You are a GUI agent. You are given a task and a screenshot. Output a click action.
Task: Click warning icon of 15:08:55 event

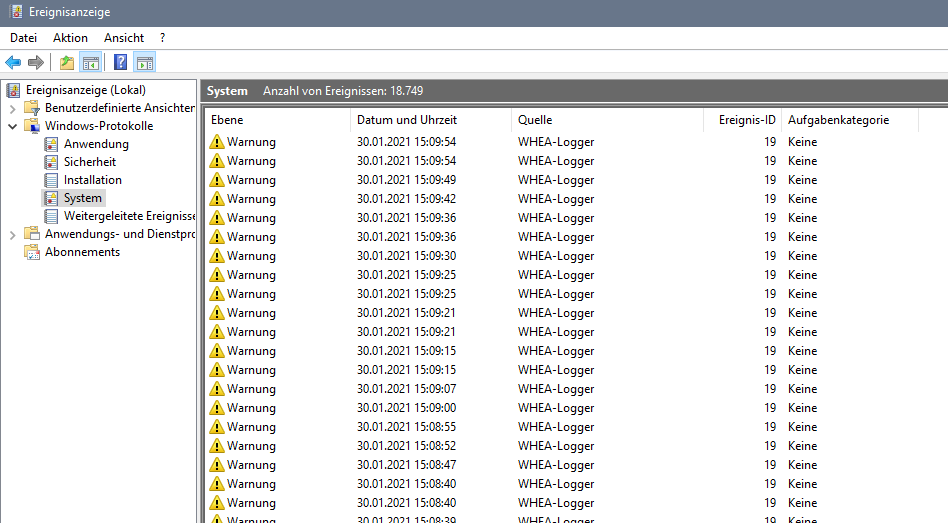coord(216,427)
